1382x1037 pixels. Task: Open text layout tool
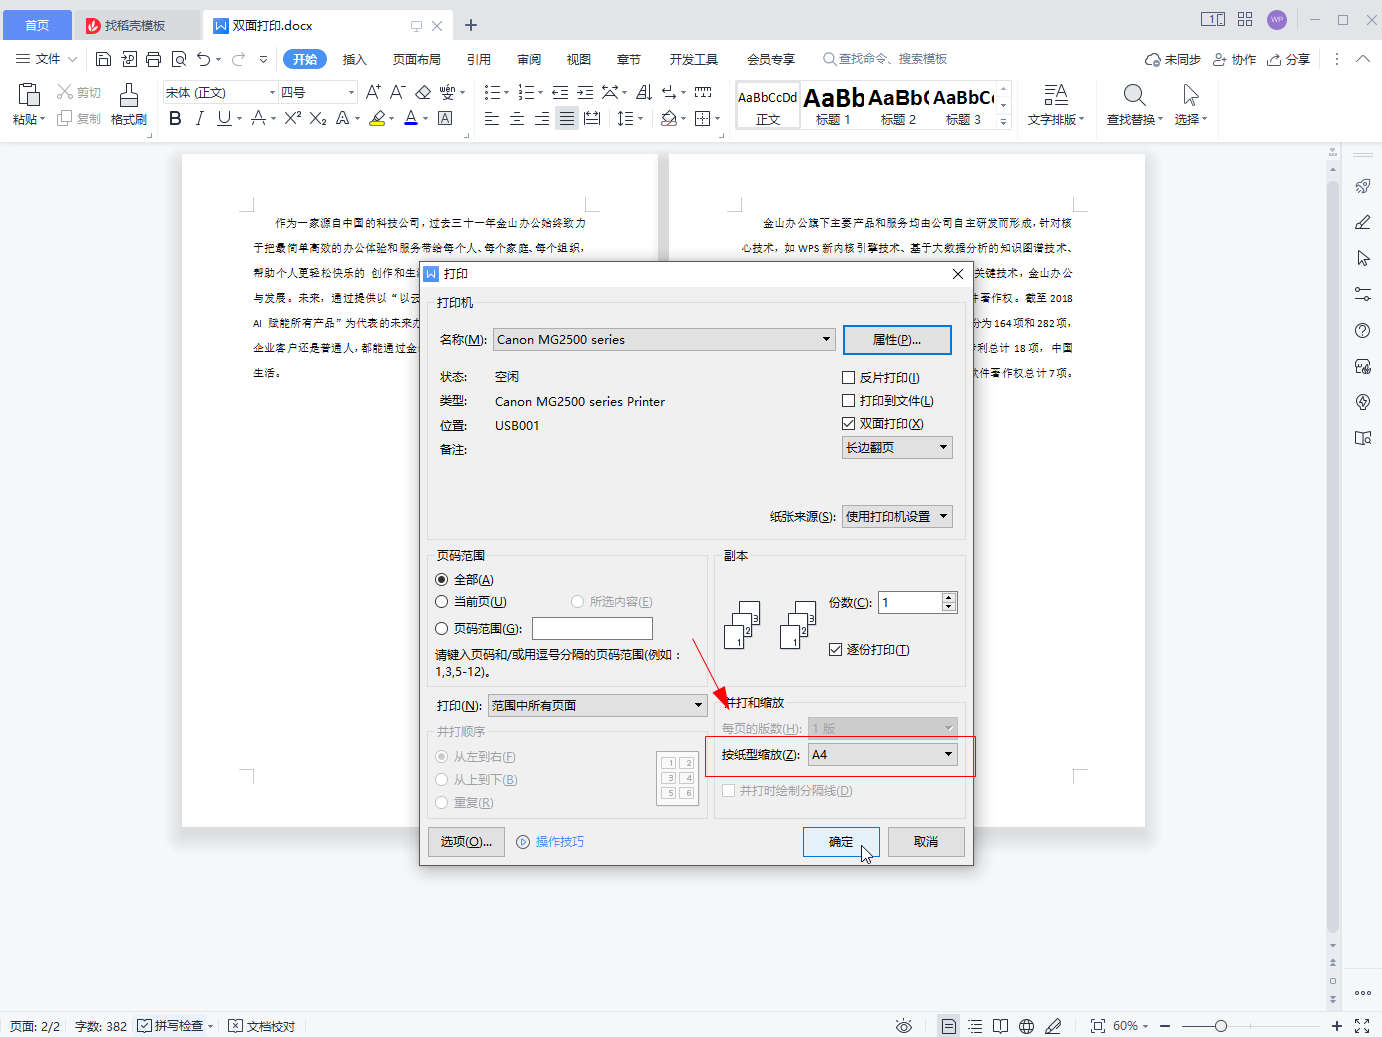pos(1055,104)
